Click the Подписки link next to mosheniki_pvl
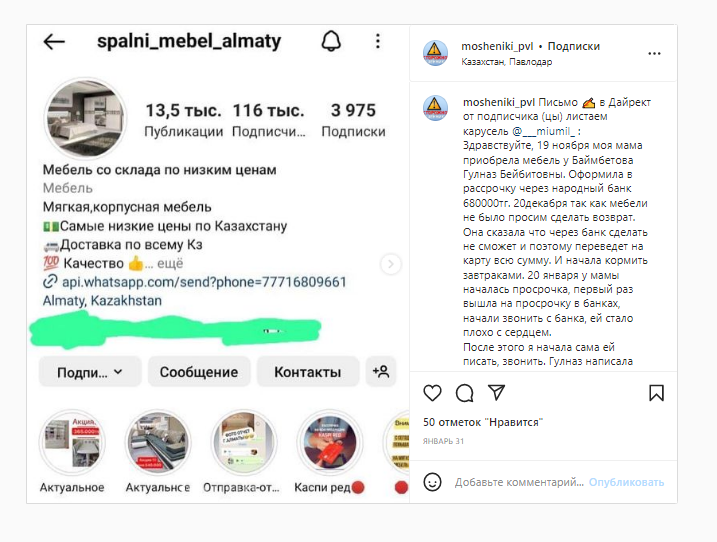 573,46
